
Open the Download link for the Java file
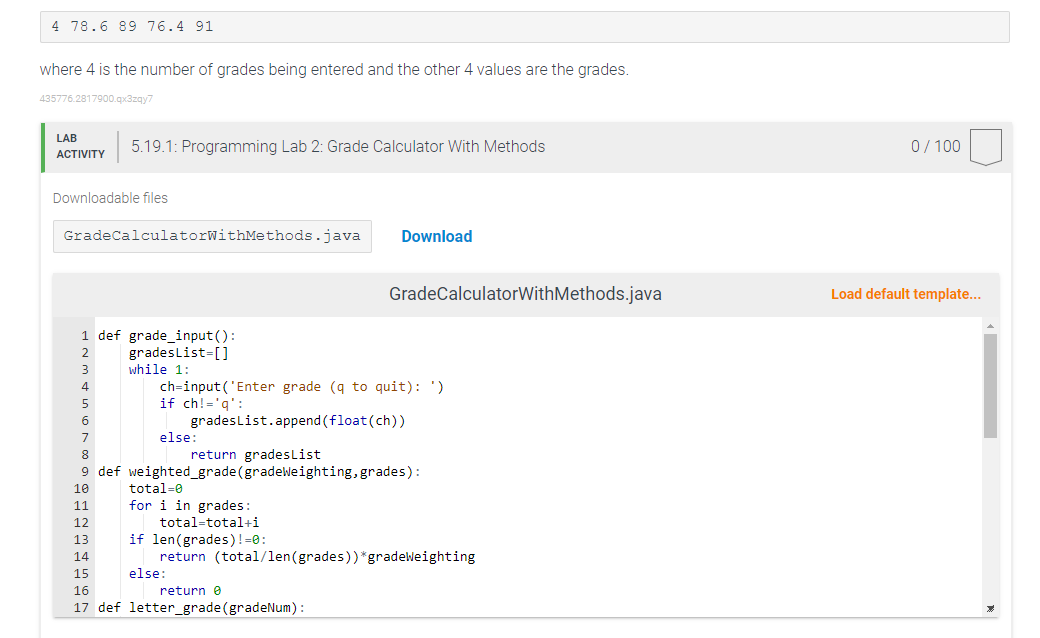[437, 236]
